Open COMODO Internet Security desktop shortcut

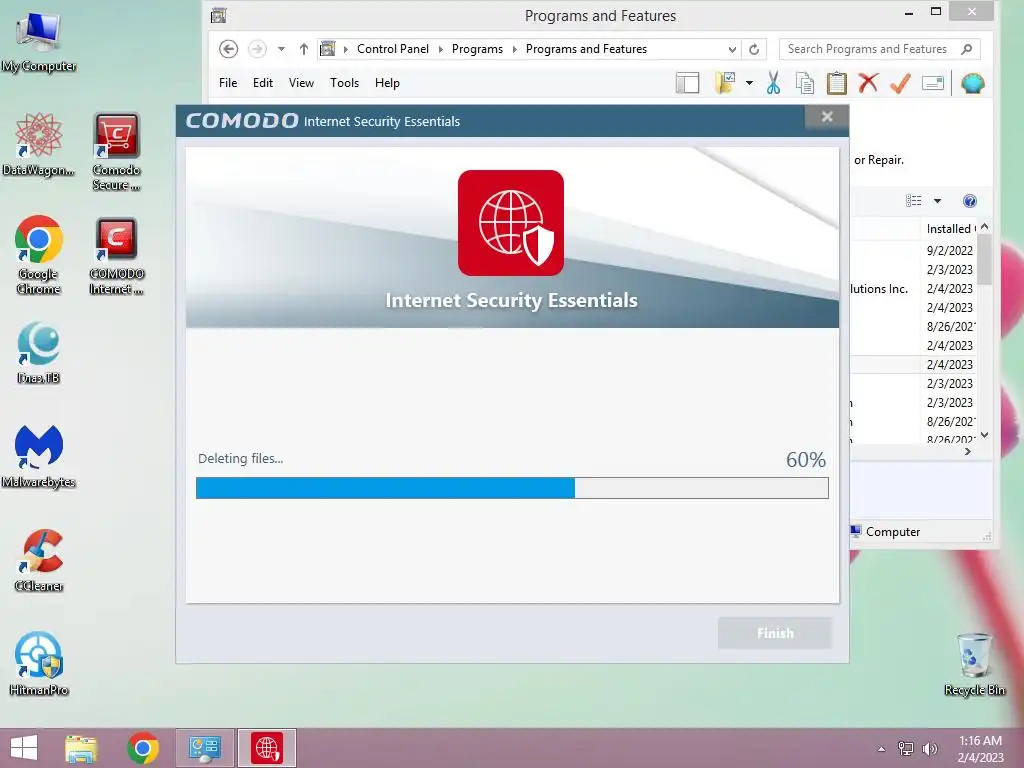click(116, 256)
